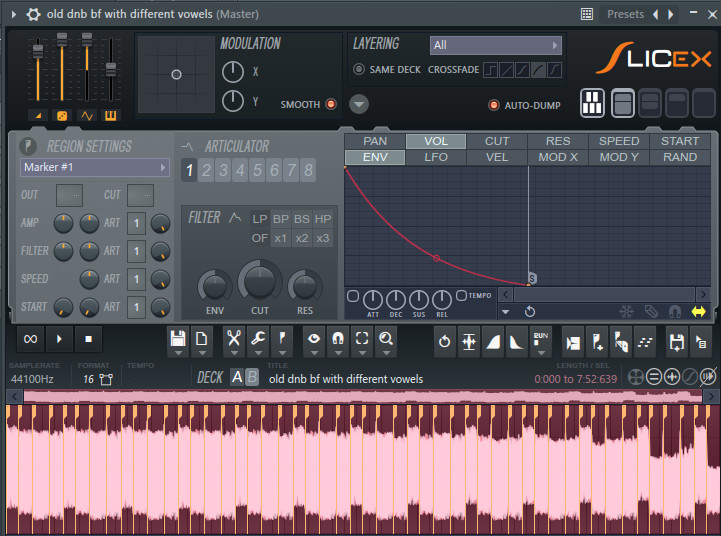The width and height of the screenshot is (721, 536).
Task: Click the infinity loop button
Action: [x=31, y=340]
